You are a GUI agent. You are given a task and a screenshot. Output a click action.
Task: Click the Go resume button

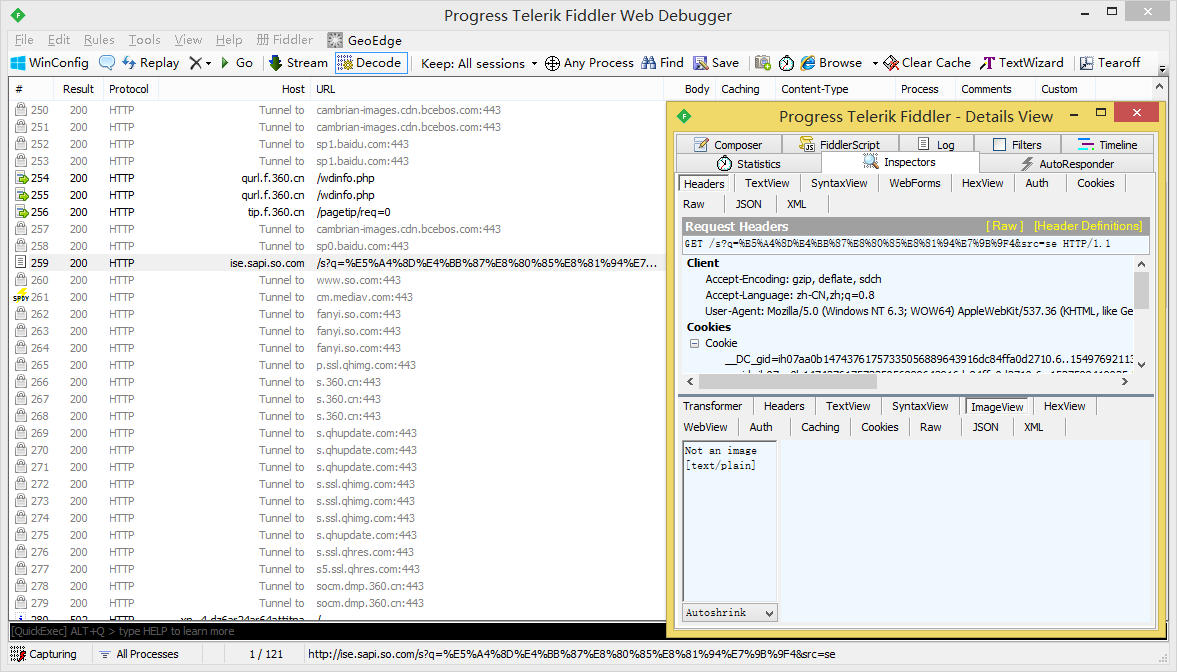236,63
